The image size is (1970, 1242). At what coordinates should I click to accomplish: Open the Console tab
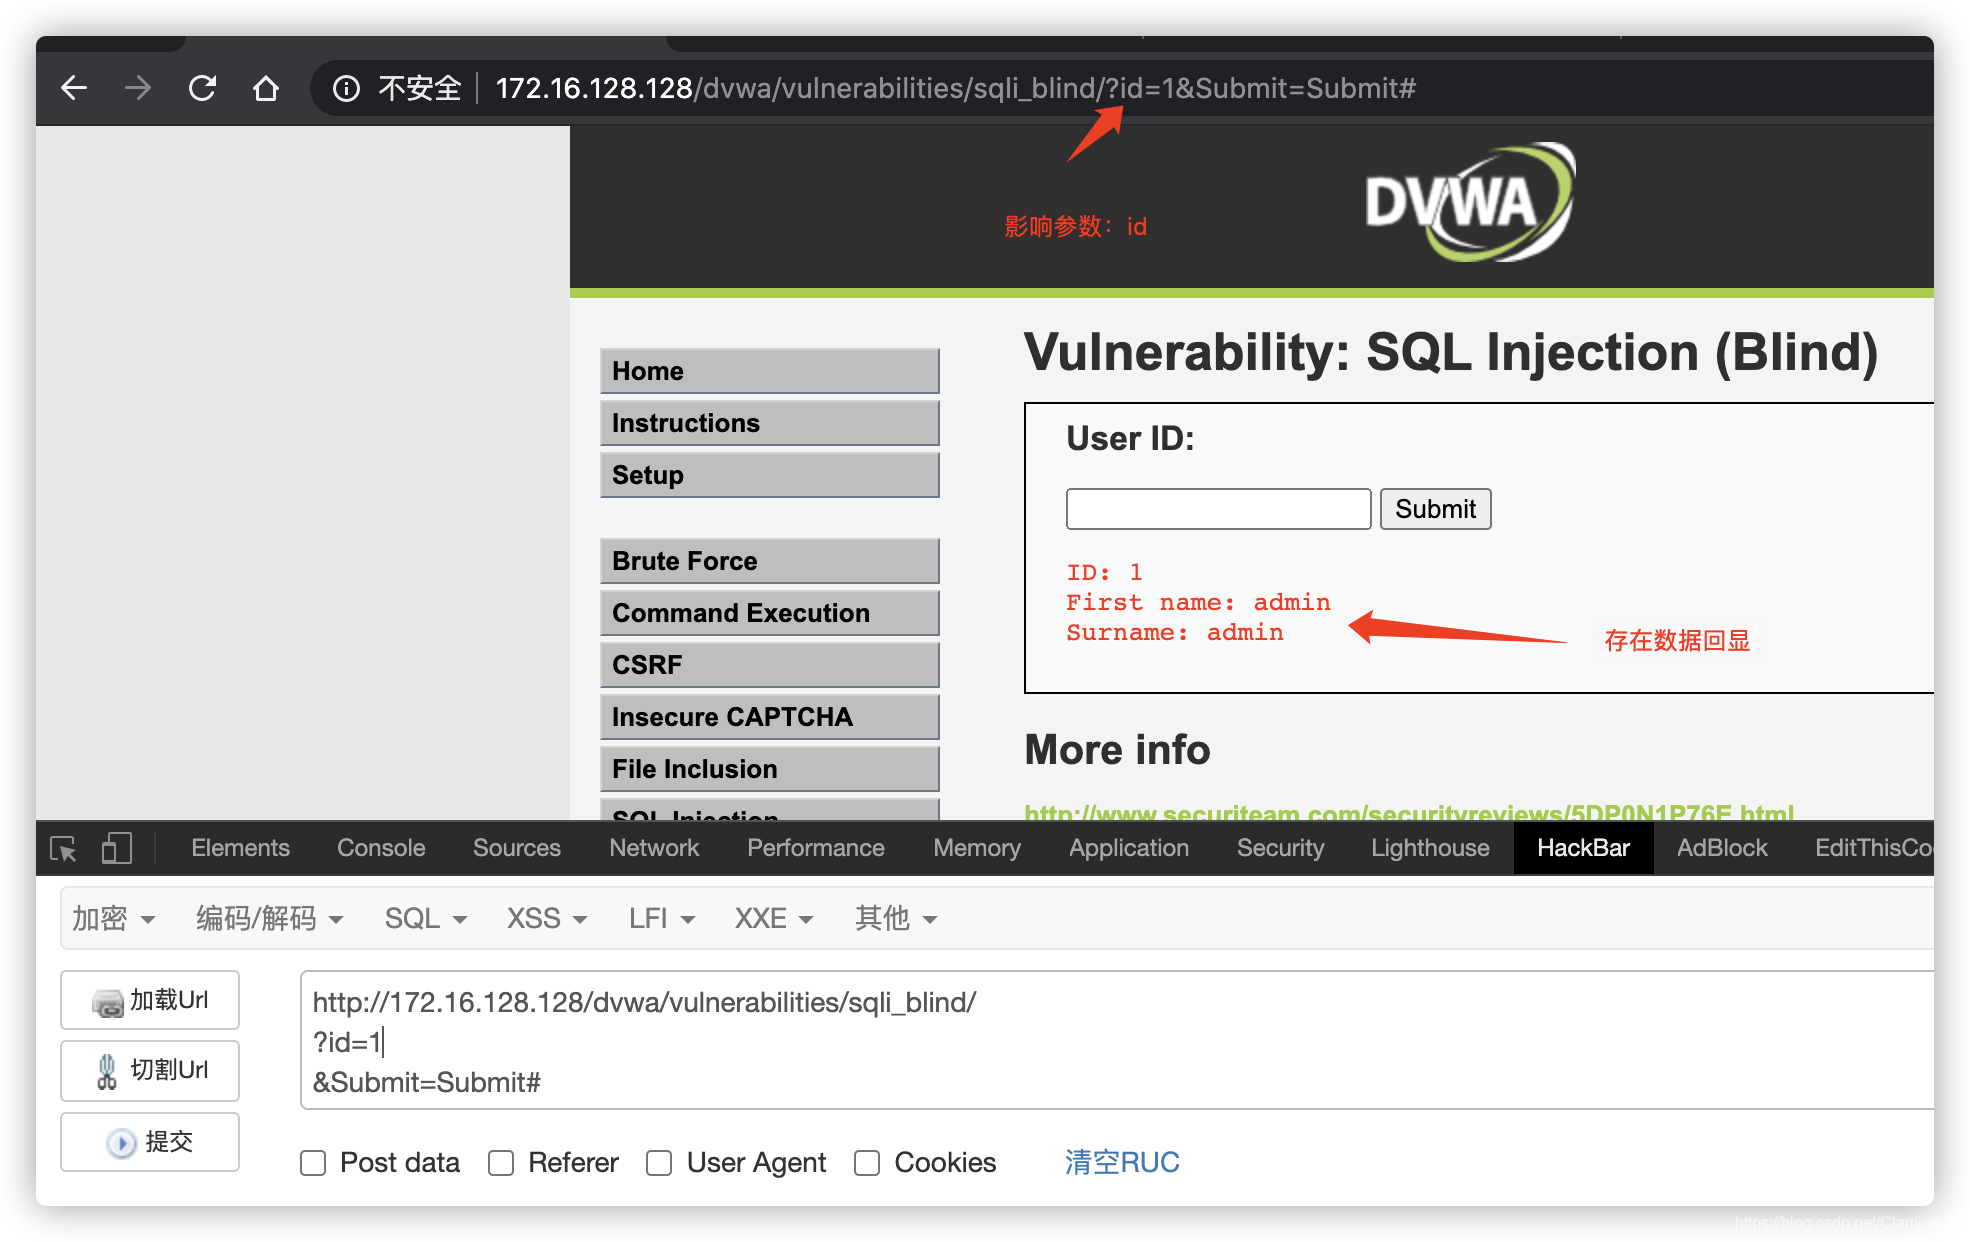pos(381,848)
